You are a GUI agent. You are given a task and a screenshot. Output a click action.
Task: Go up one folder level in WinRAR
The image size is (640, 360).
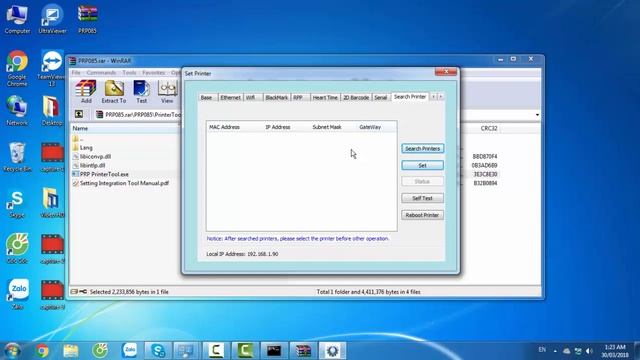(x=79, y=114)
